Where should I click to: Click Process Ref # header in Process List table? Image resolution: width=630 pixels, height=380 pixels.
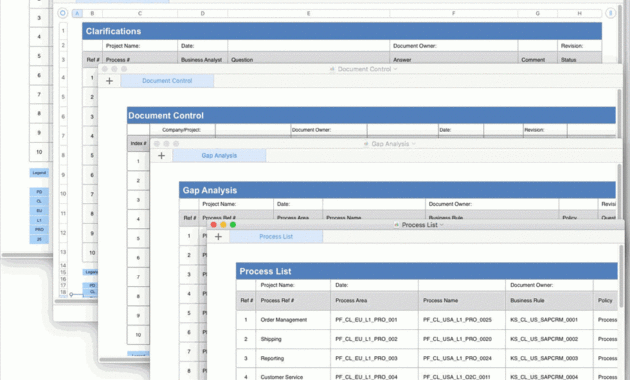coord(293,300)
